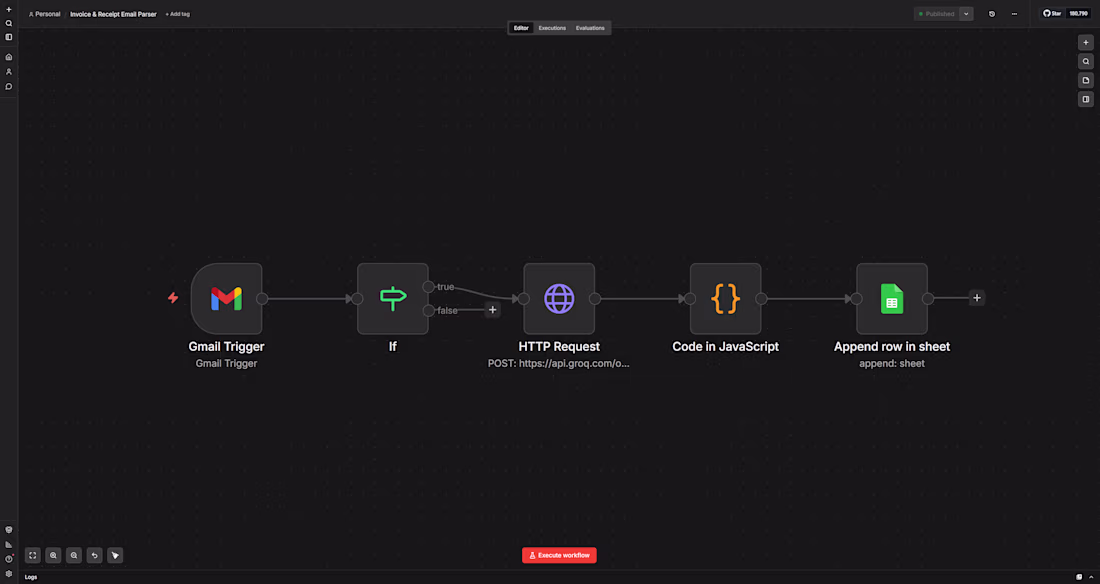
Task: Select the HTTP Request node
Action: [x=559, y=299]
